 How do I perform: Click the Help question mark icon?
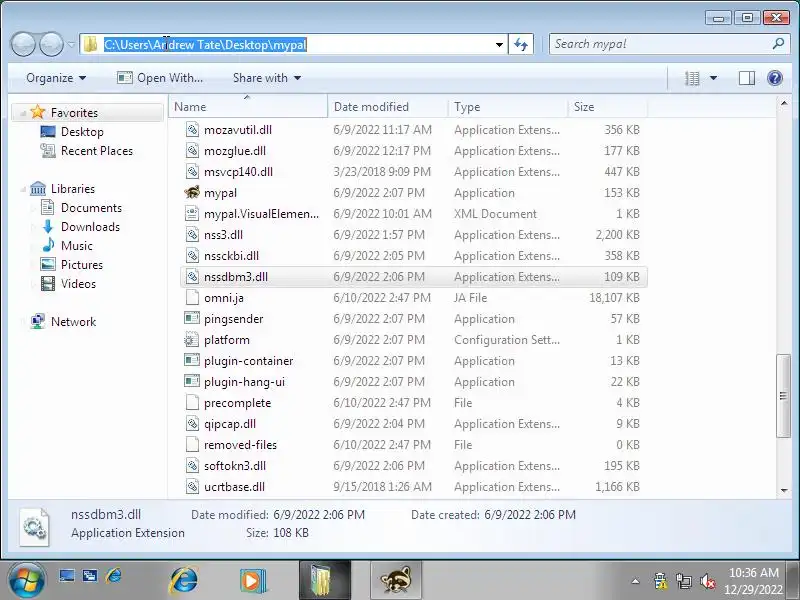coord(775,78)
